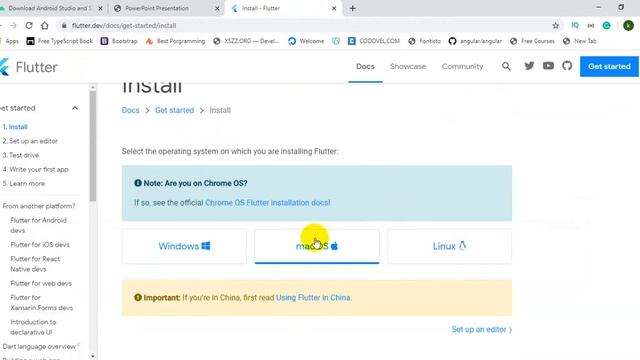Open the CODOVEL.COM bookmark

point(373,41)
